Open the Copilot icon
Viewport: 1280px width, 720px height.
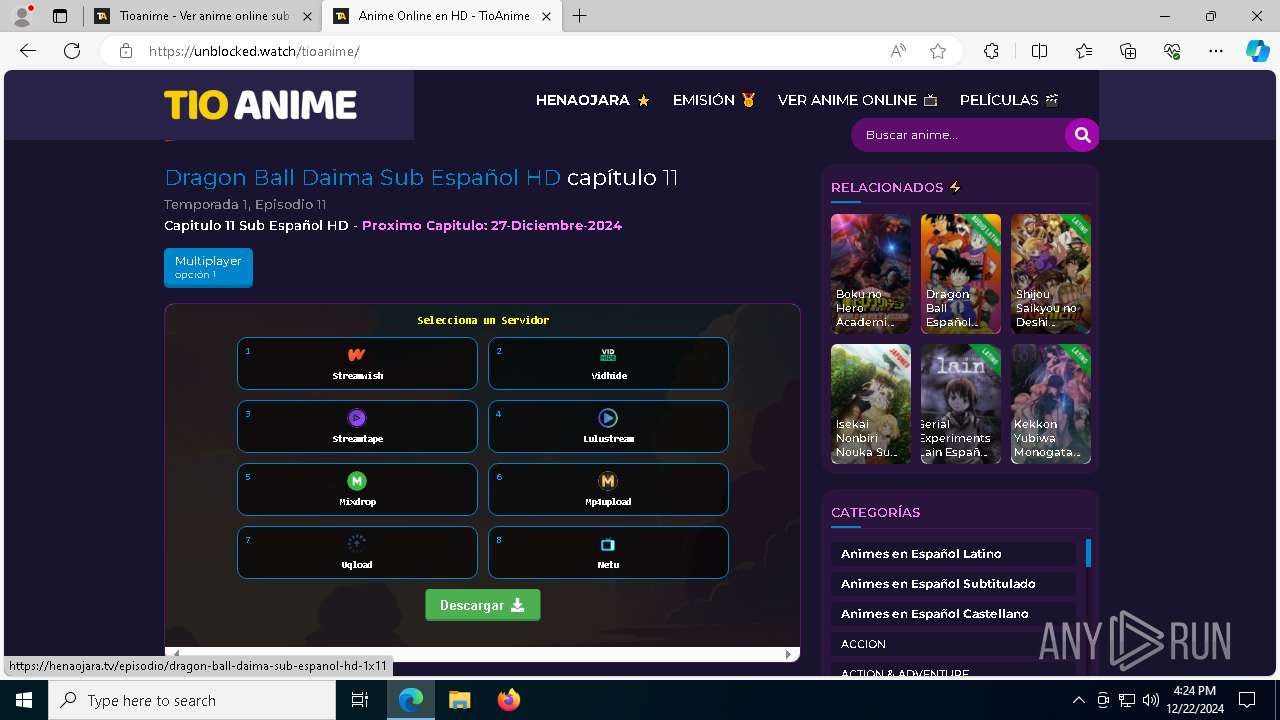[x=1257, y=51]
